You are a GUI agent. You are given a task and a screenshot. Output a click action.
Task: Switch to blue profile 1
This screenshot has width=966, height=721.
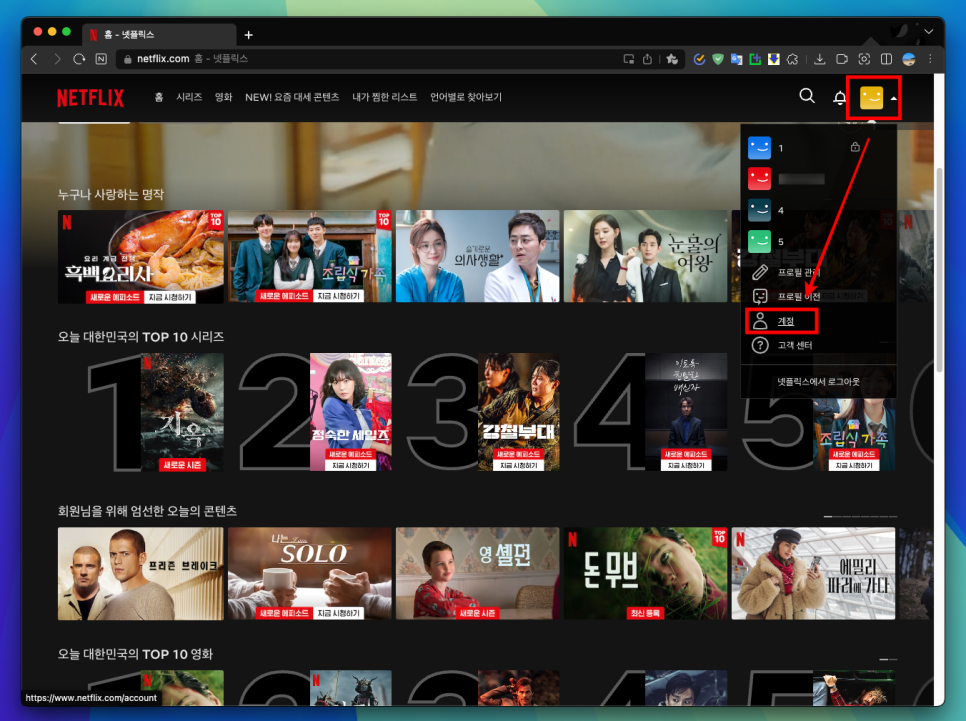coord(759,148)
